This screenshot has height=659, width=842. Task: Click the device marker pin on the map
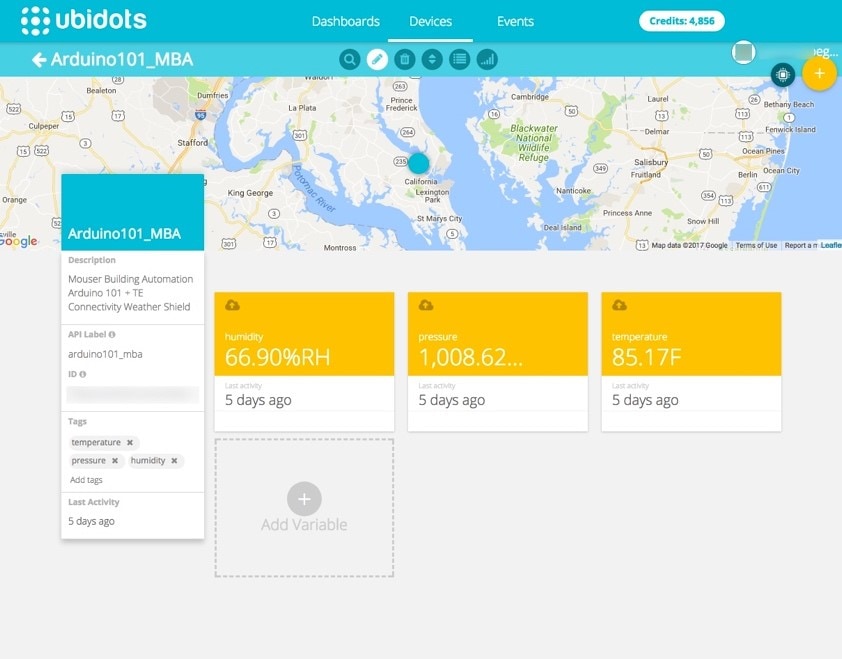(x=417, y=161)
